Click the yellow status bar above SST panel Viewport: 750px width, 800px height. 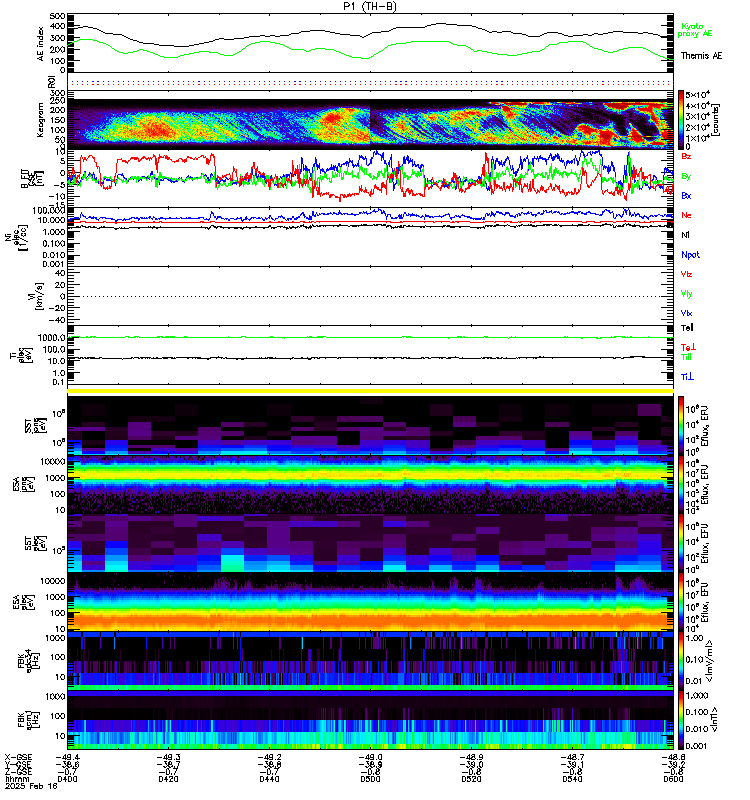tap(370, 391)
